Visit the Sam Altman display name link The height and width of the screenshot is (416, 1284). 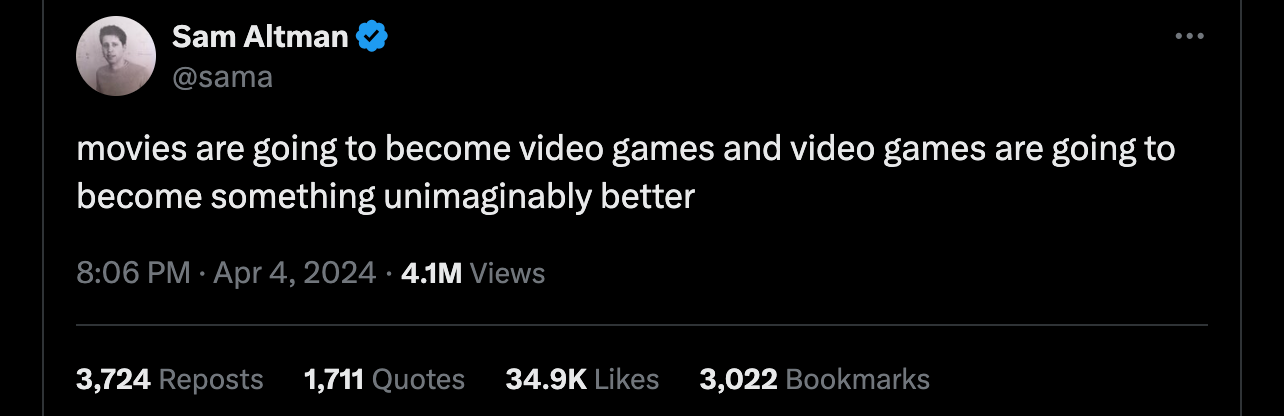point(261,37)
